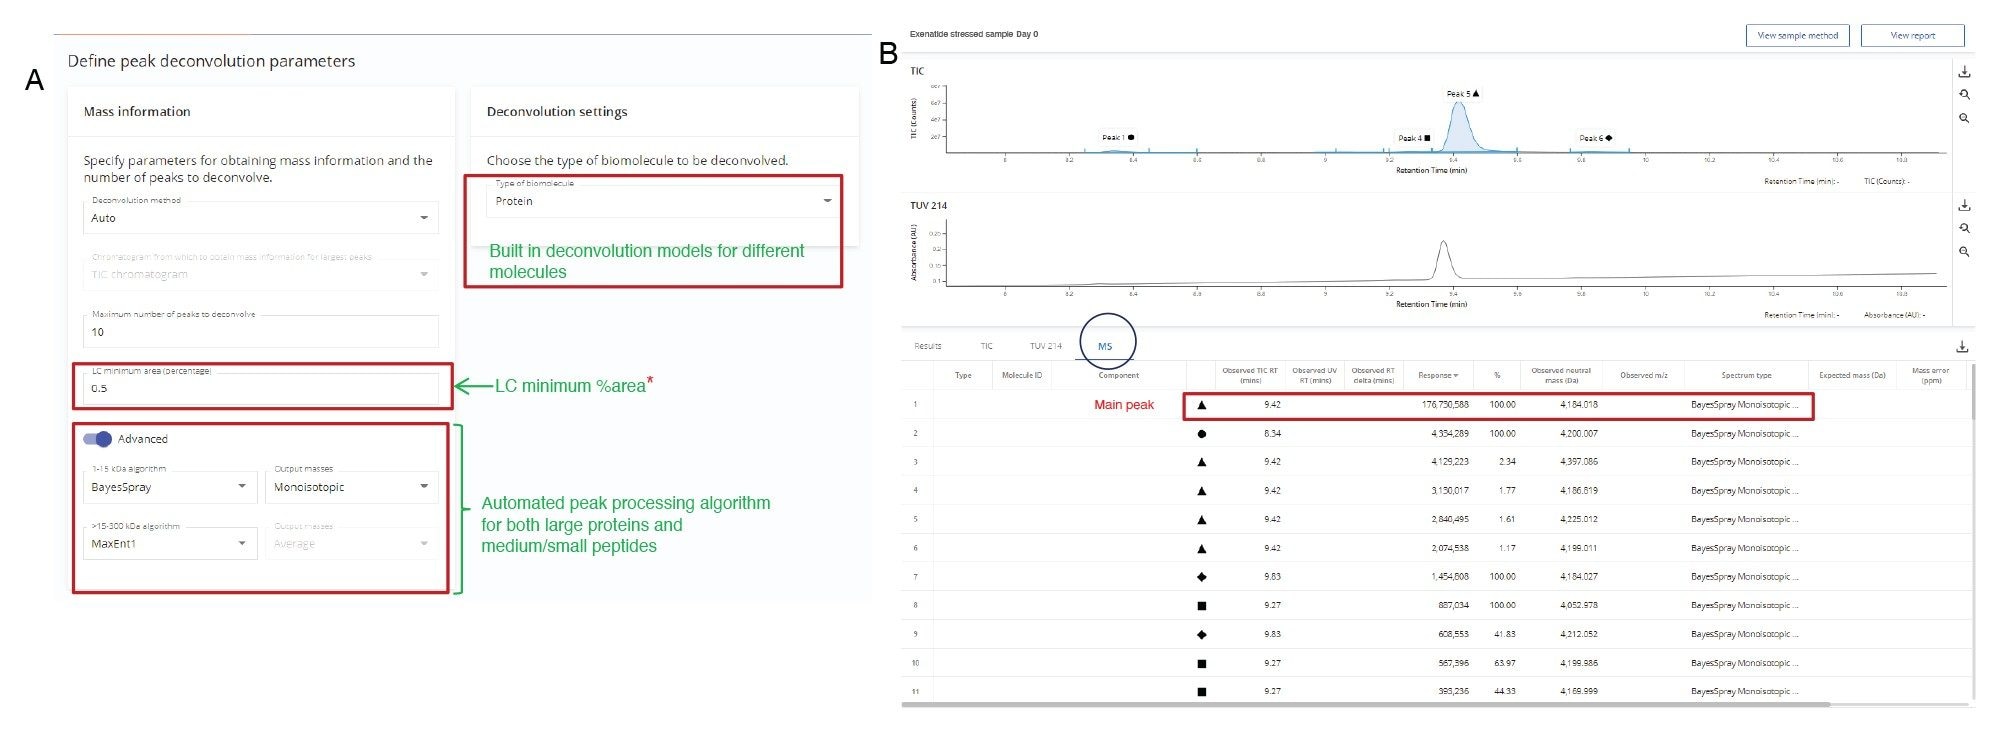Click the results table vertical scrollbar
Screen dimensions: 2000x736
tap(1973, 392)
